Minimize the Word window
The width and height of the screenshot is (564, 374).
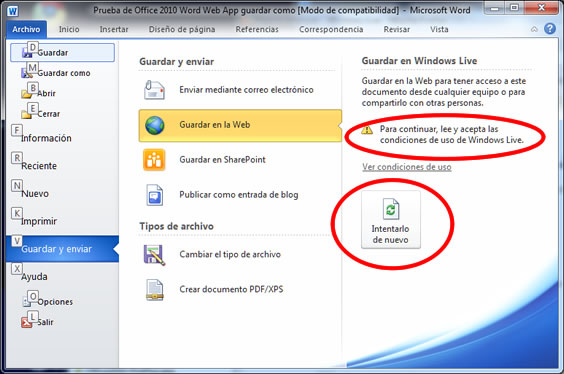click(x=495, y=8)
